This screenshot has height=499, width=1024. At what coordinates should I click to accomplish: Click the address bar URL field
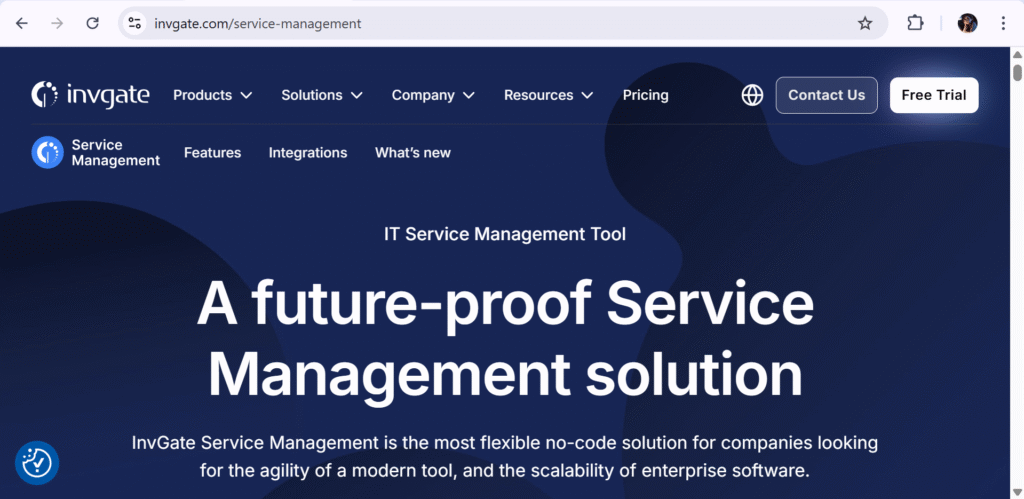[503, 24]
